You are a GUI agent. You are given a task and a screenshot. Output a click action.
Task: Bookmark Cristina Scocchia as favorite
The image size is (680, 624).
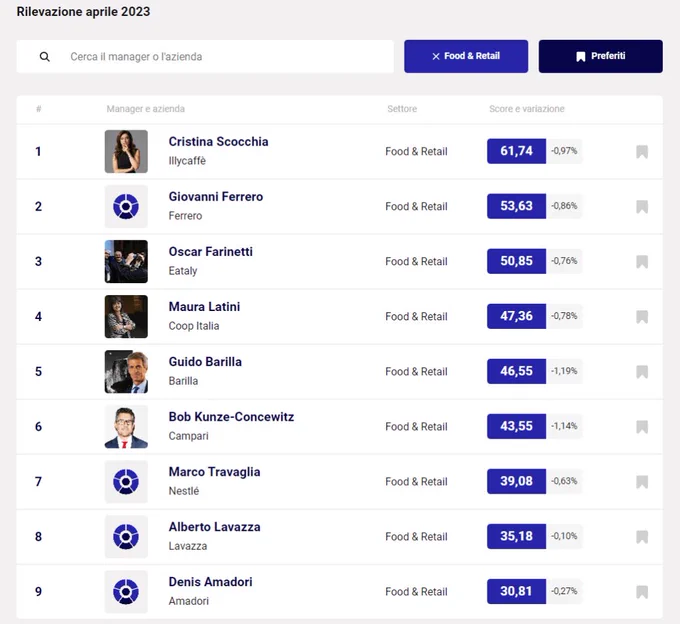tap(642, 152)
